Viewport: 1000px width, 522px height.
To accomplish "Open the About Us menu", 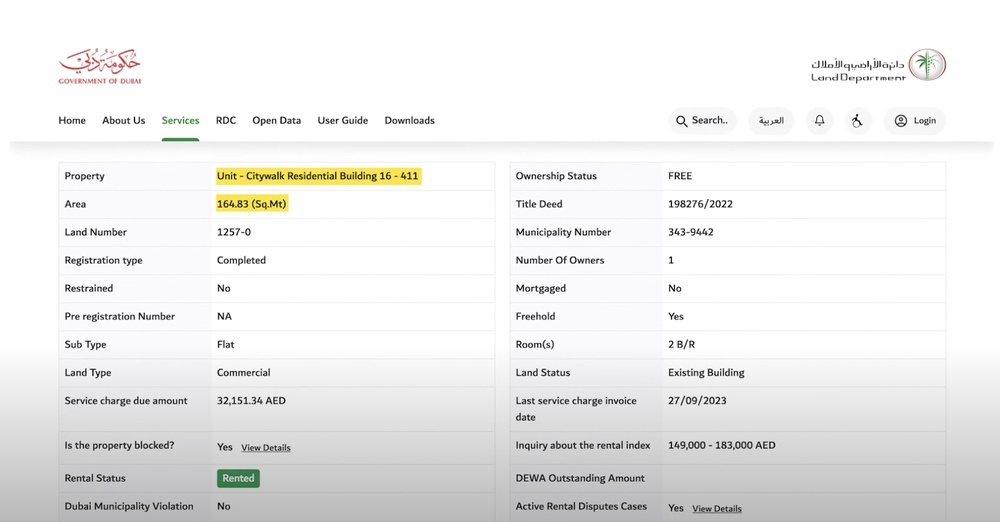I will pyautogui.click(x=123, y=121).
